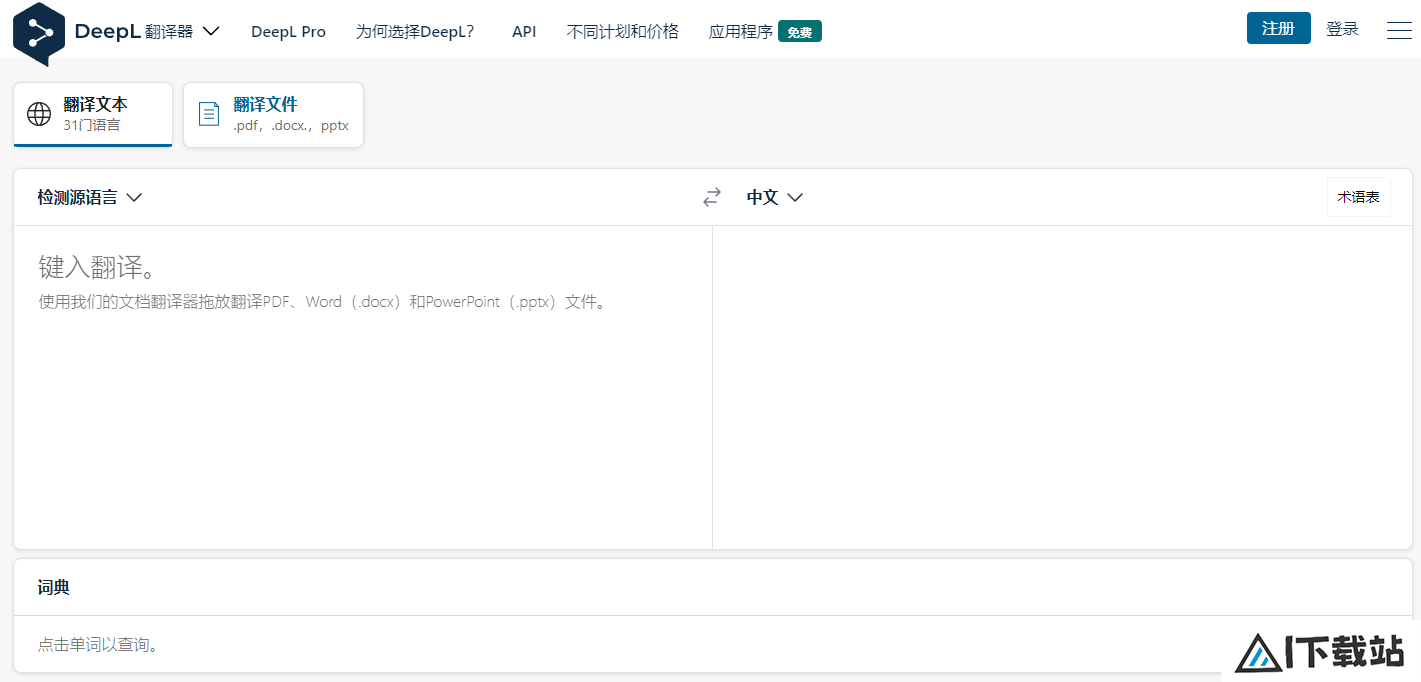Open 为何选择DeepL? page
1421x682 pixels.
click(x=415, y=31)
